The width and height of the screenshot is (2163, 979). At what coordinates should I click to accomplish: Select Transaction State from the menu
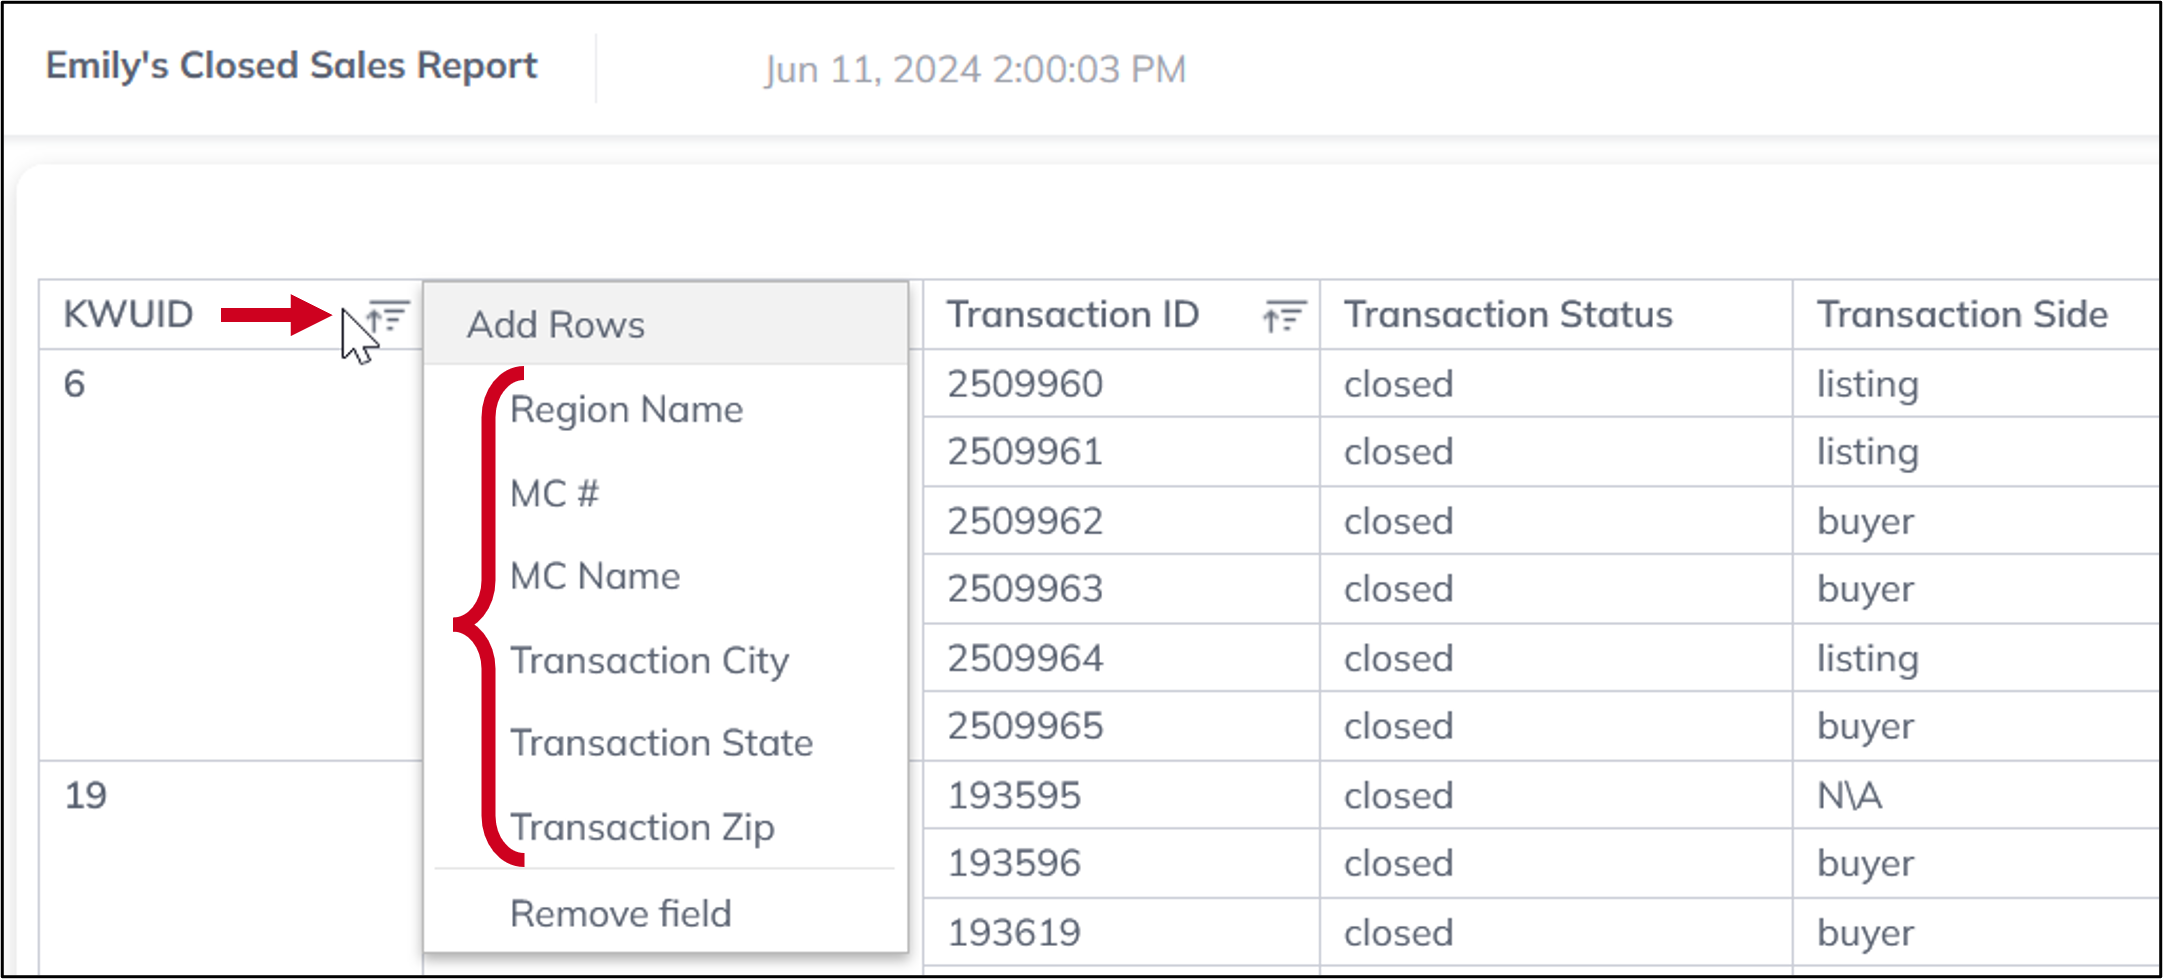point(662,742)
